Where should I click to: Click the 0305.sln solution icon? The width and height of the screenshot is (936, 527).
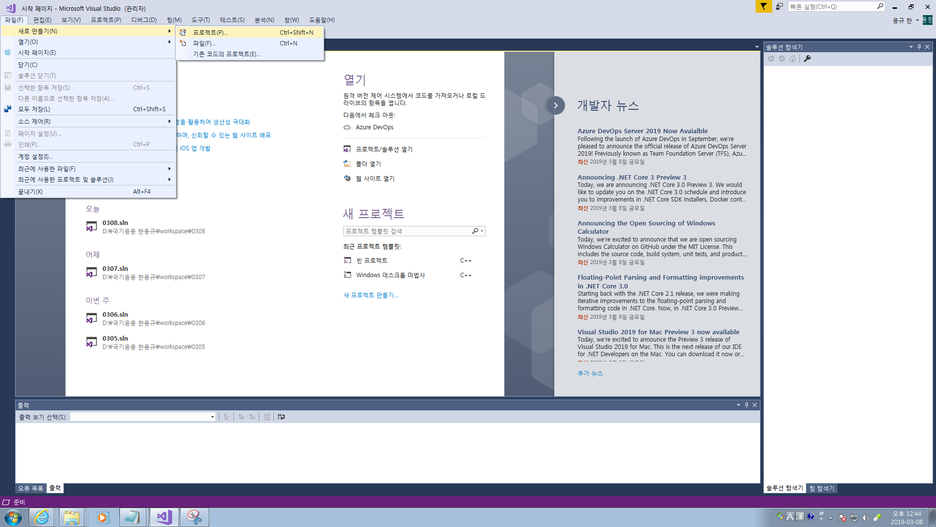pos(91,343)
